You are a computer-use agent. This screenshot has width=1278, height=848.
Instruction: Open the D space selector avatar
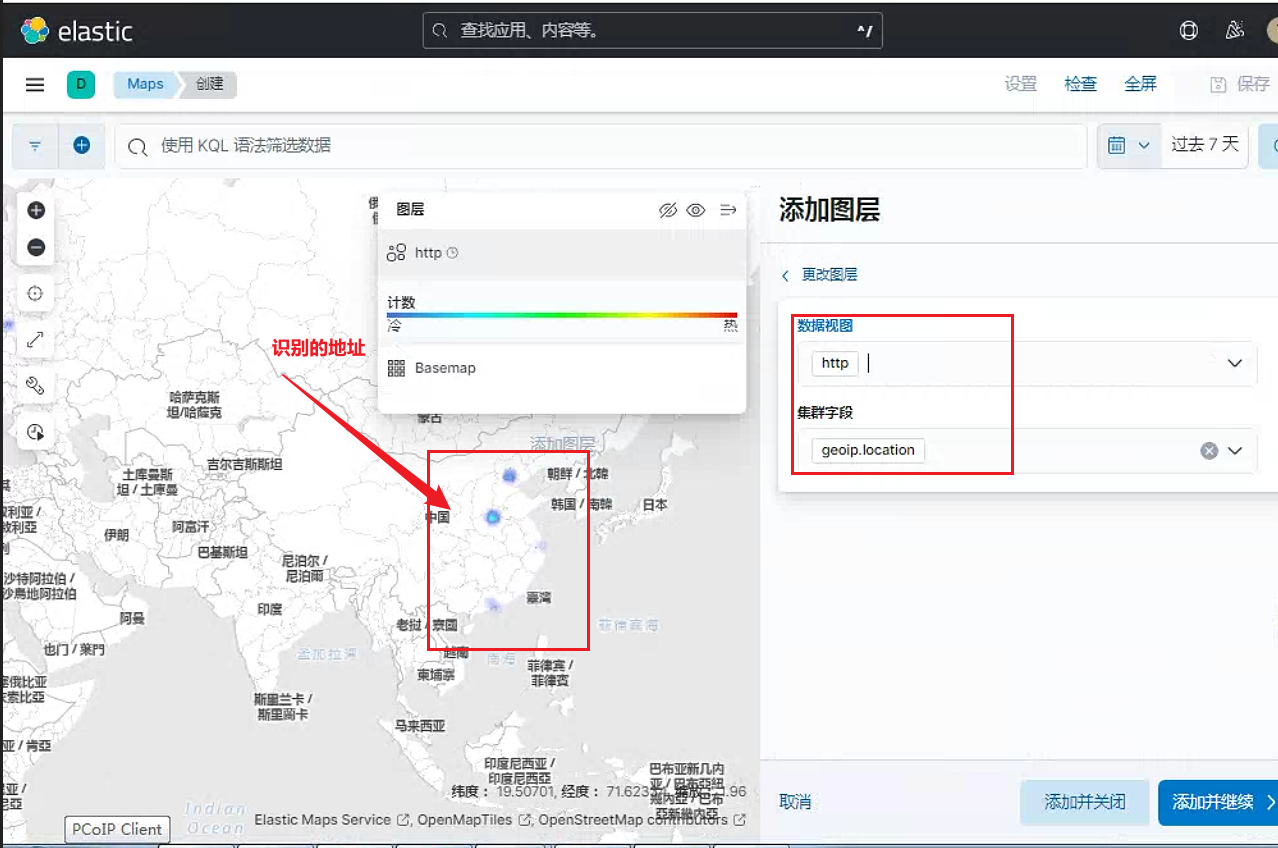[81, 85]
